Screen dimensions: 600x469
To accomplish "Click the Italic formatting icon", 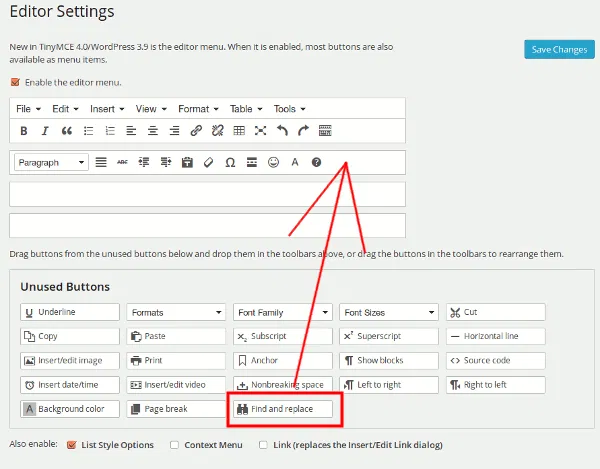I will pos(45,131).
